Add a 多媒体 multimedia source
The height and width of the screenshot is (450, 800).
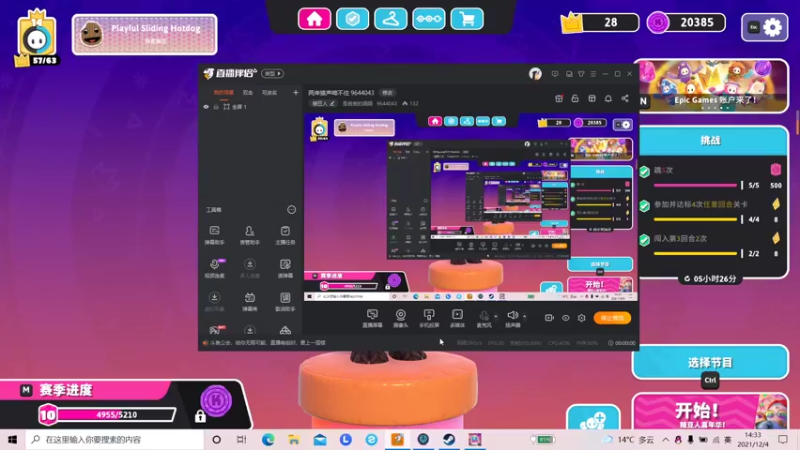pyautogui.click(x=457, y=318)
